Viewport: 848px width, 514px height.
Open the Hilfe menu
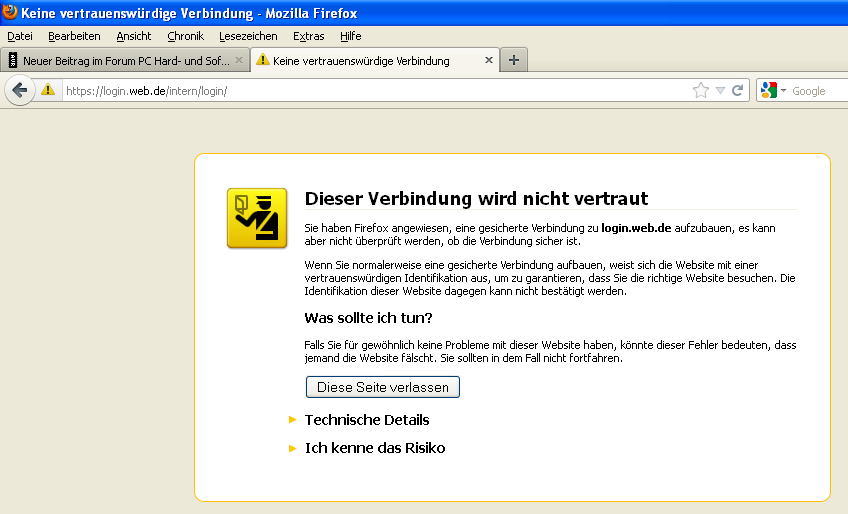[350, 36]
